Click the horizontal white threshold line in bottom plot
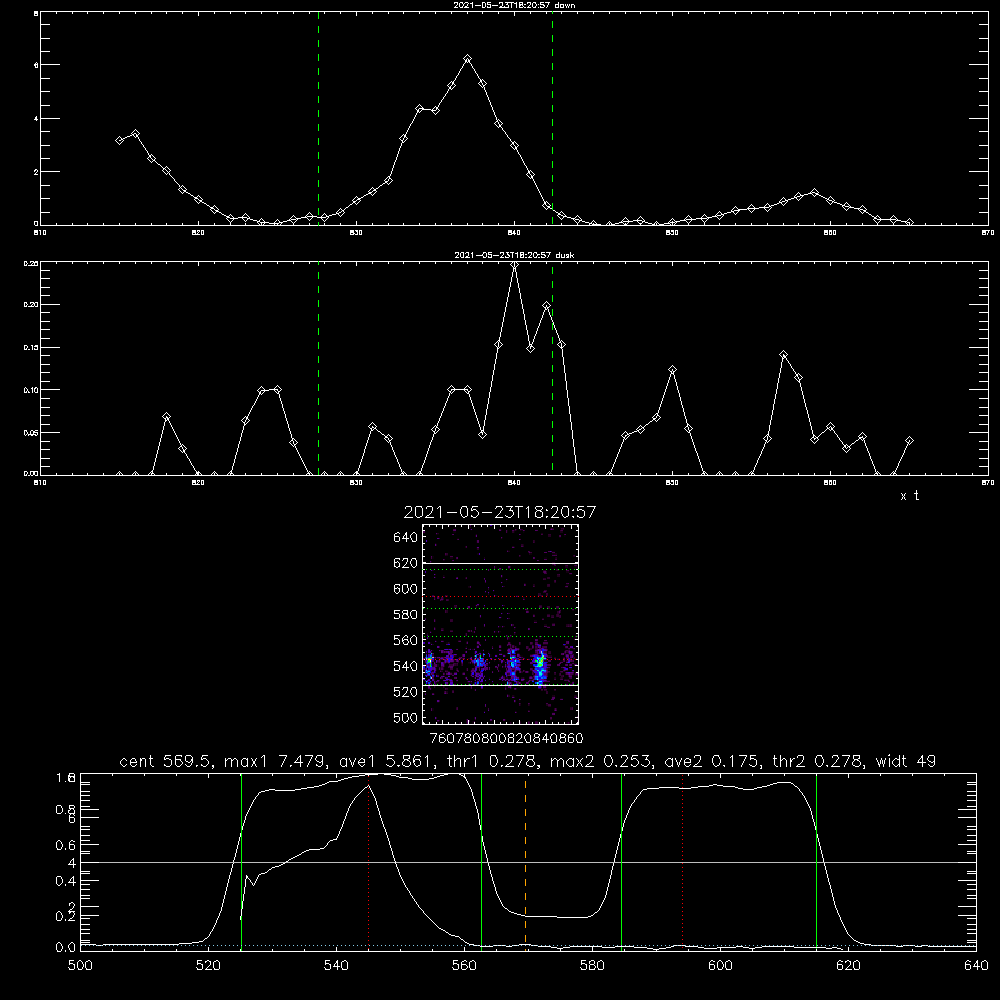This screenshot has height=1000, width=1000. pyautogui.click(x=528, y=862)
